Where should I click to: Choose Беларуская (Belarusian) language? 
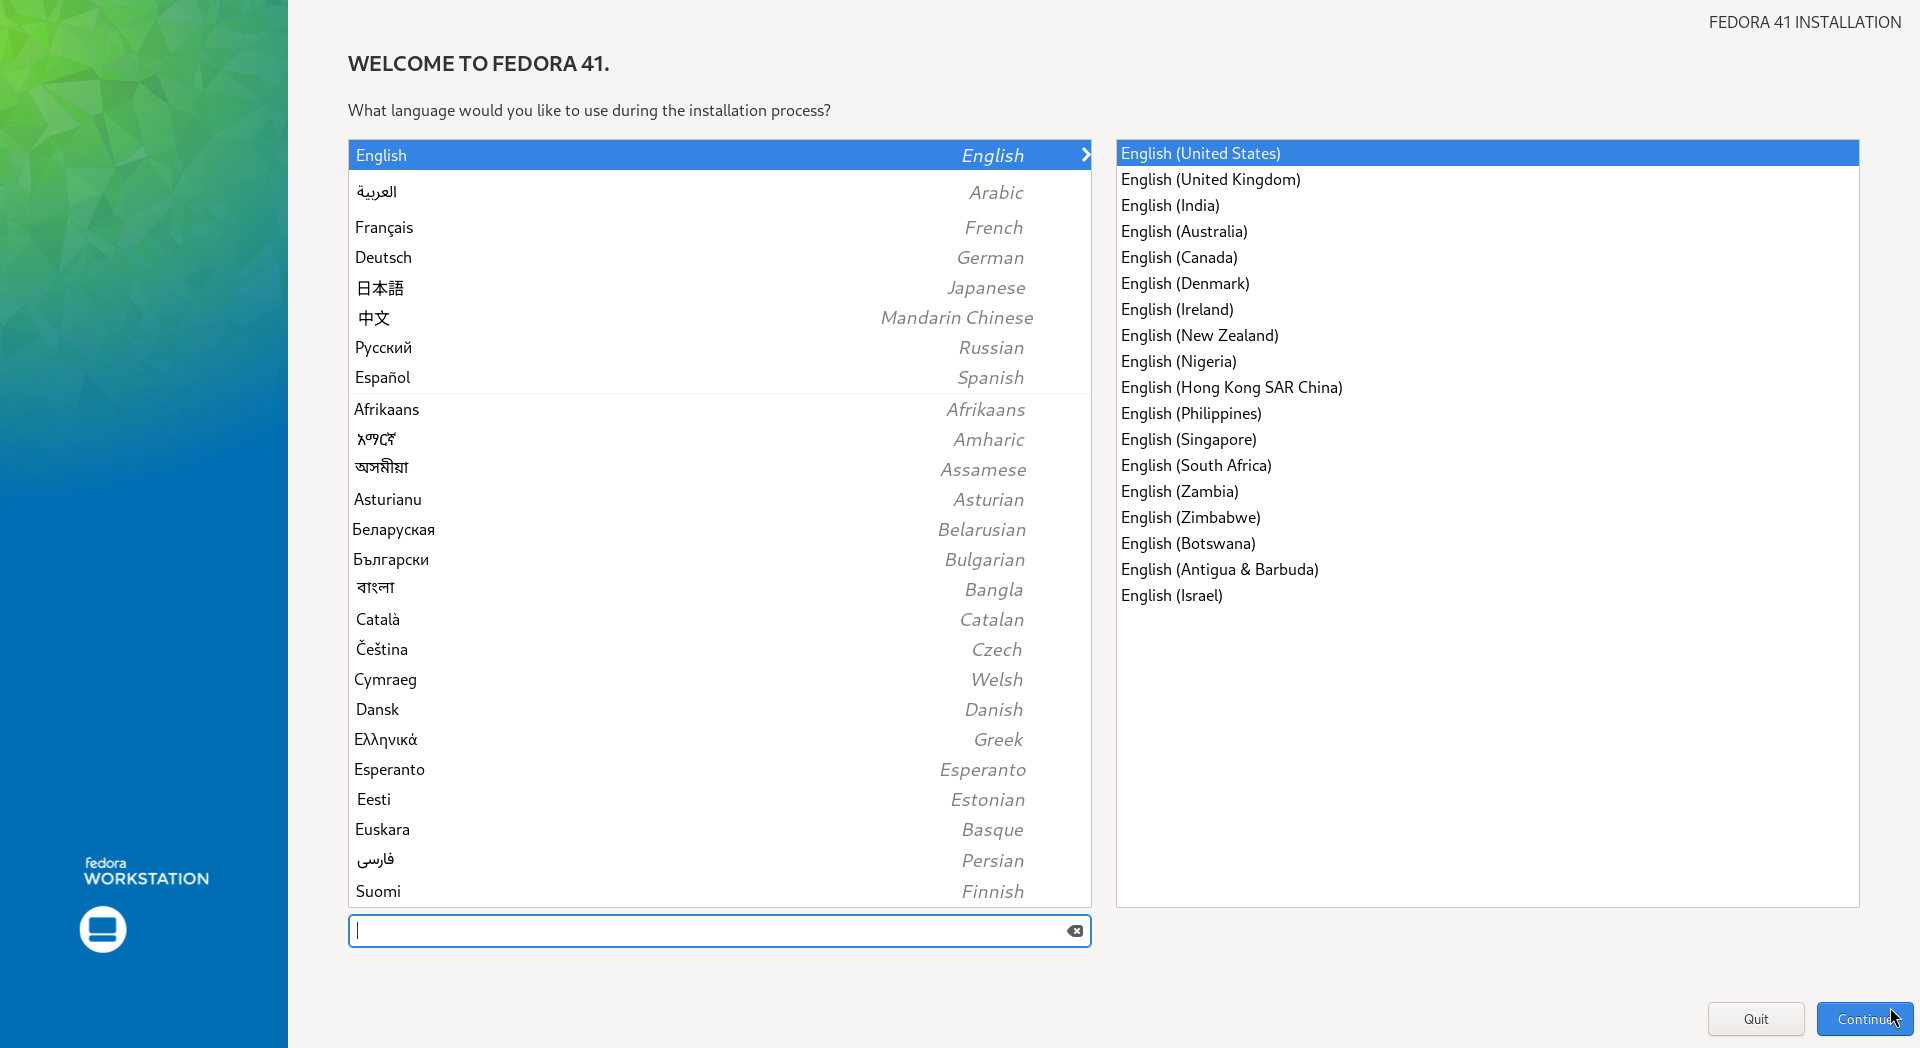click(x=719, y=530)
